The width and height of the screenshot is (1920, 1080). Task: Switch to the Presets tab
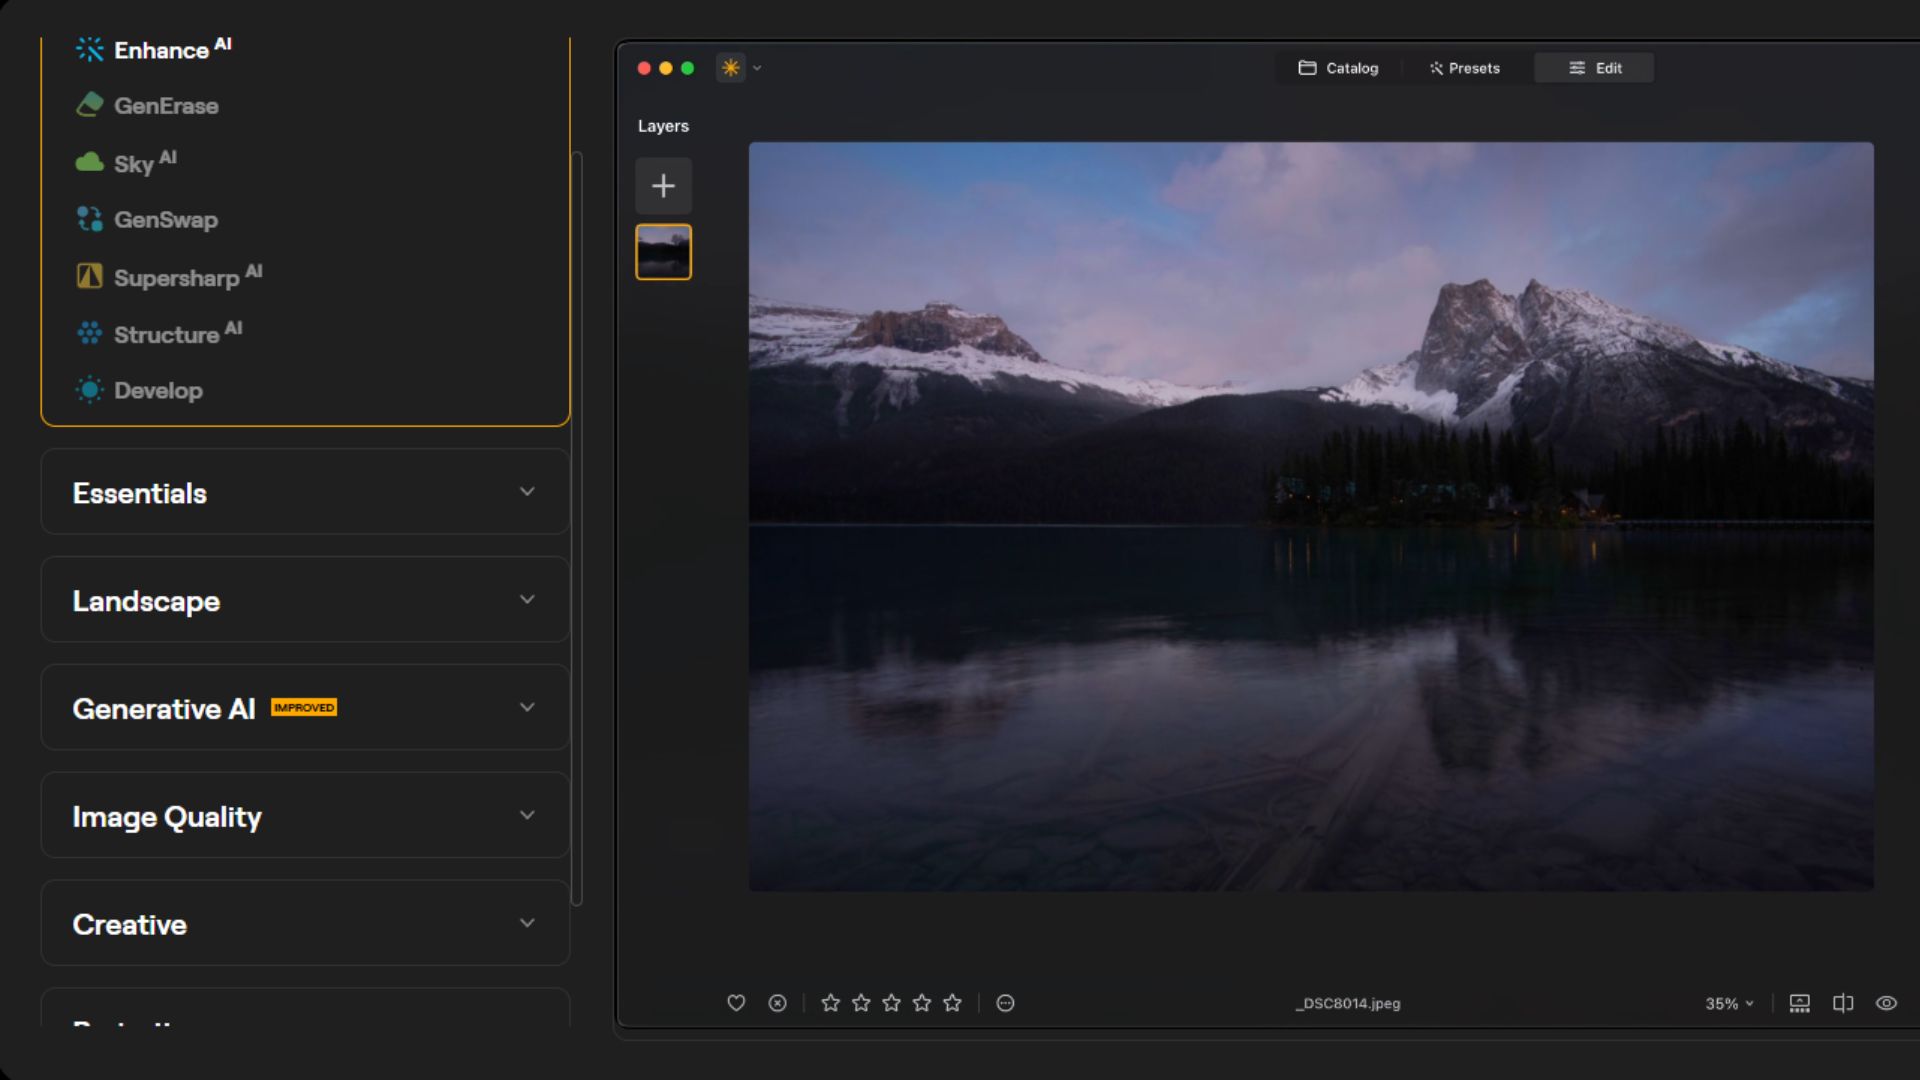[x=1464, y=68]
